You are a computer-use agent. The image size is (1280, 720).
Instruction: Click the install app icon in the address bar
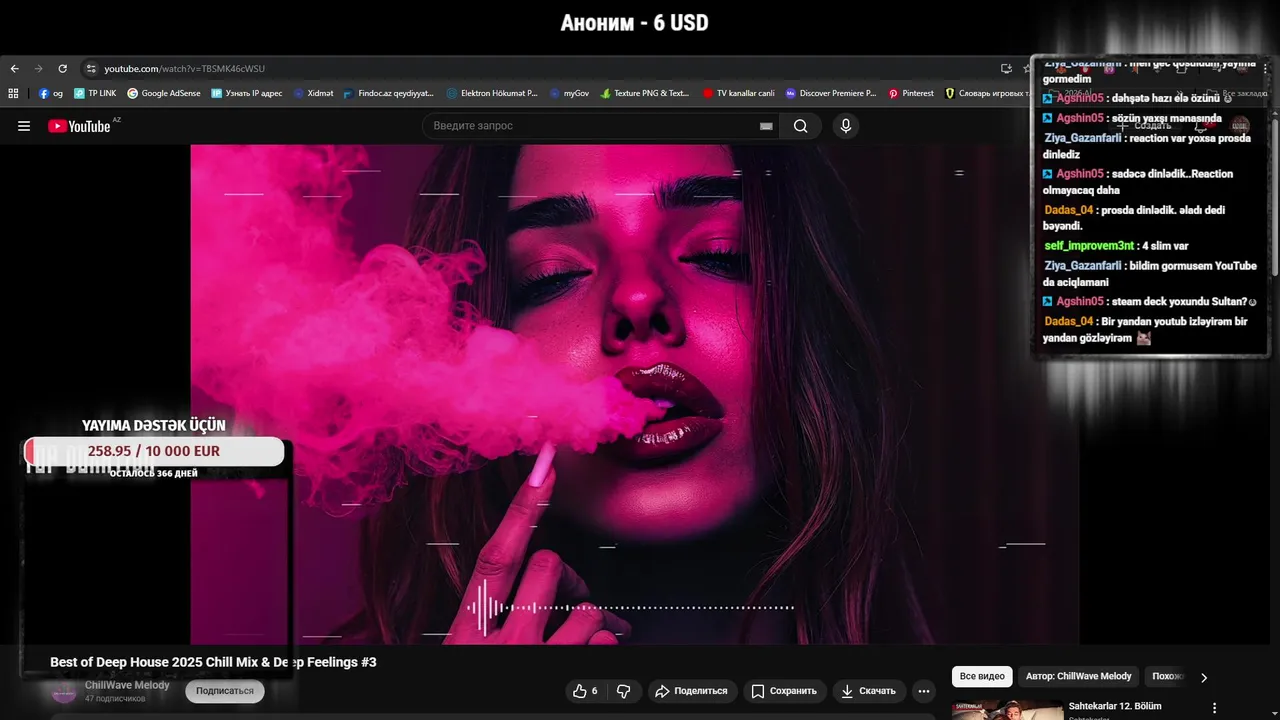1006,69
